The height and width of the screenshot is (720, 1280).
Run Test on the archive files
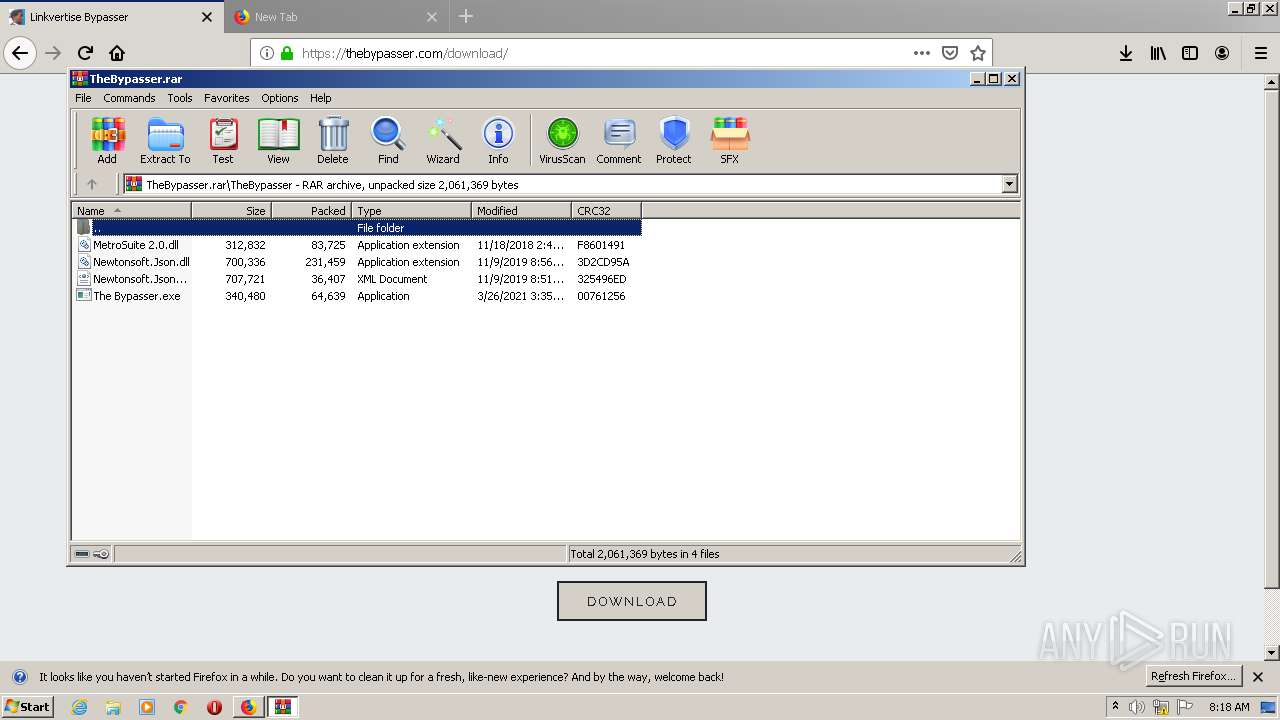pyautogui.click(x=223, y=140)
